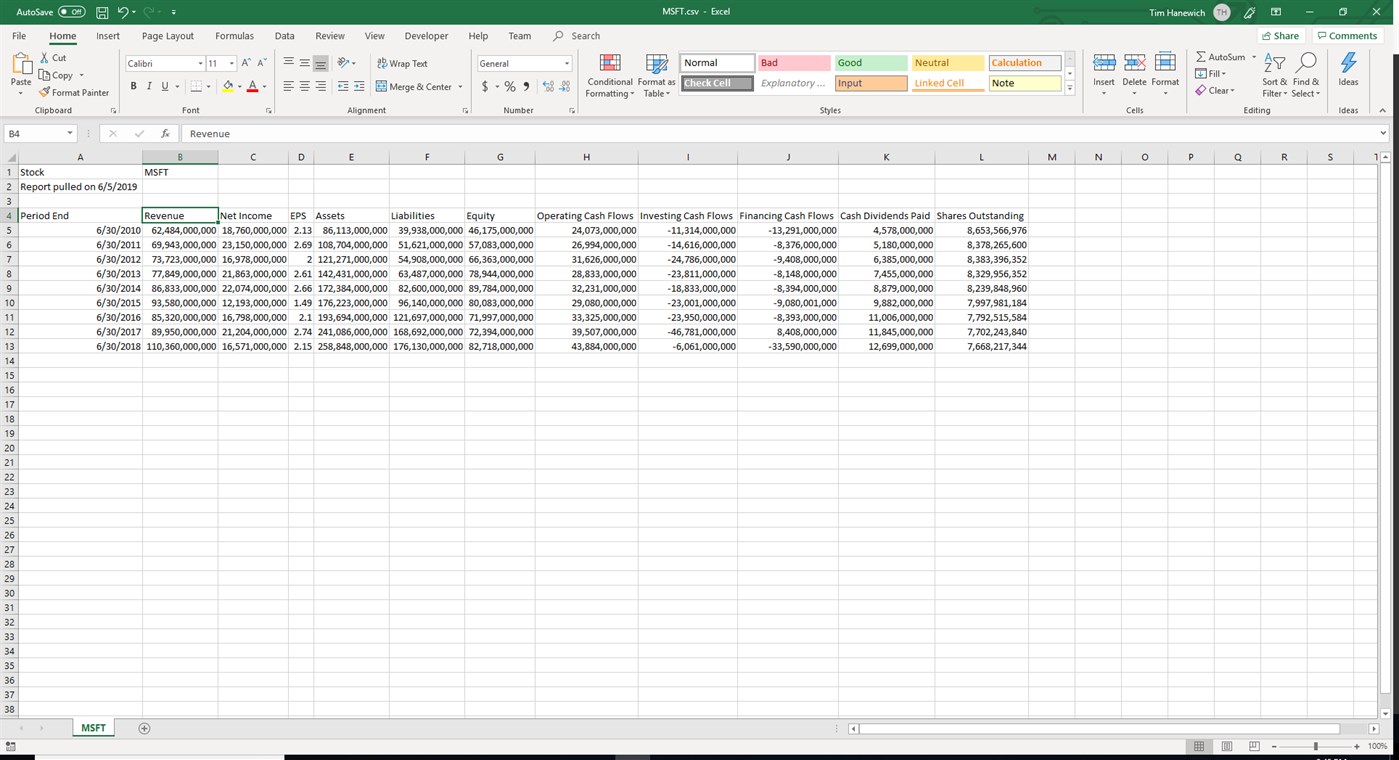Switch to Page Layout view in status bar
The width and height of the screenshot is (1399, 760).
click(1225, 747)
